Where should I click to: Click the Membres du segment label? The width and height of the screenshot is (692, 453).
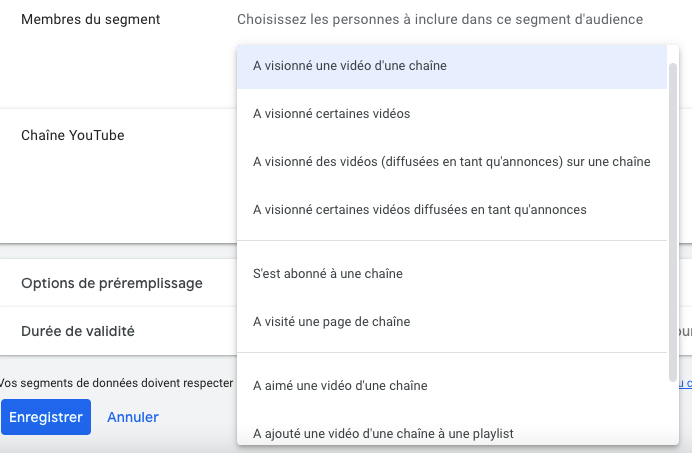[90, 19]
